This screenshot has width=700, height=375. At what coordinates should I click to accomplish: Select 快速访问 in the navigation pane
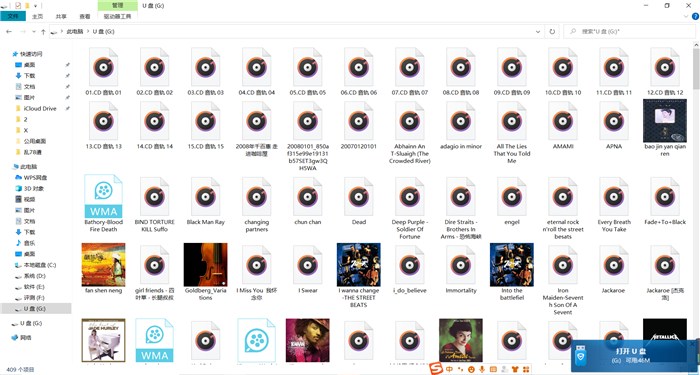[x=30, y=54]
